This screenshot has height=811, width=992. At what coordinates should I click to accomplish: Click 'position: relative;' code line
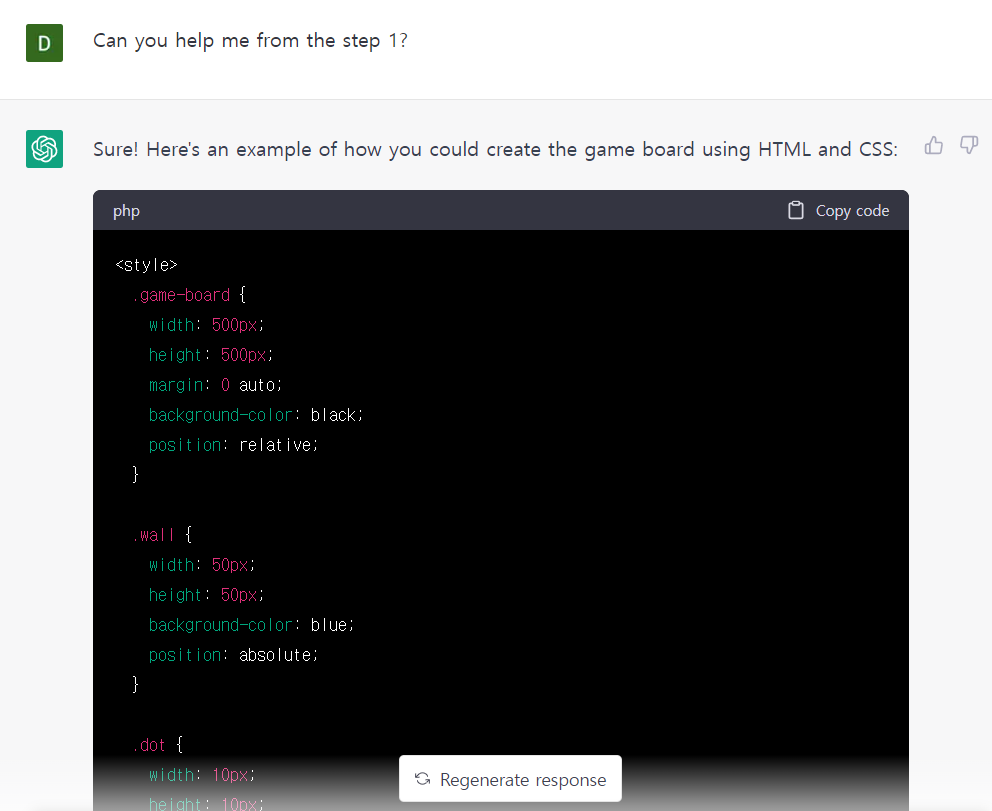[x=233, y=445]
